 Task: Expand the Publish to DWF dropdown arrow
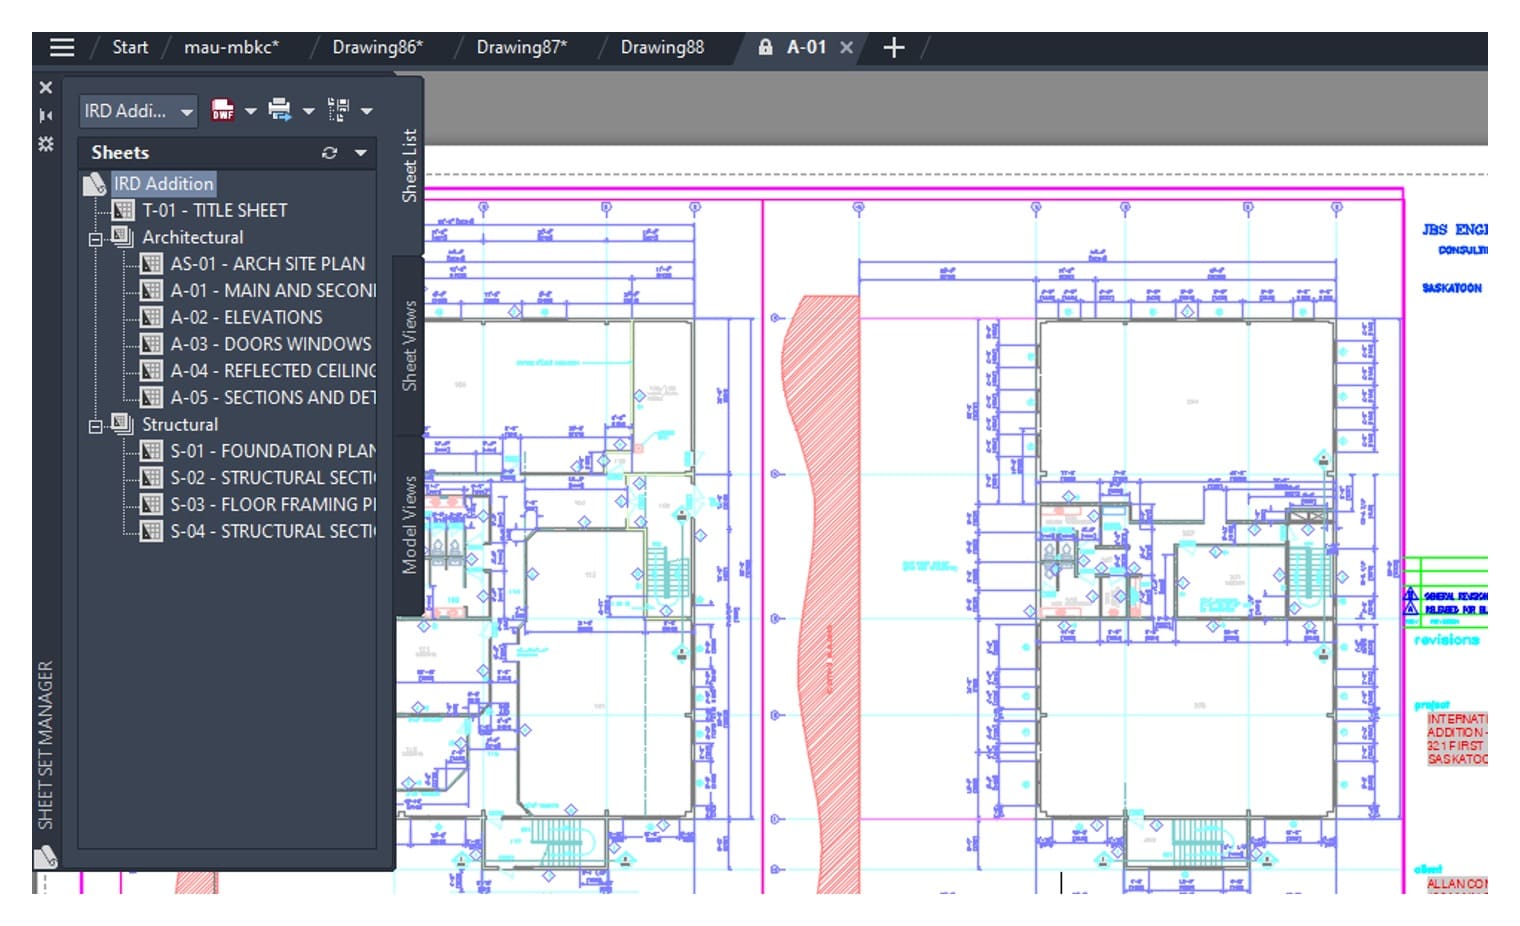click(x=251, y=111)
